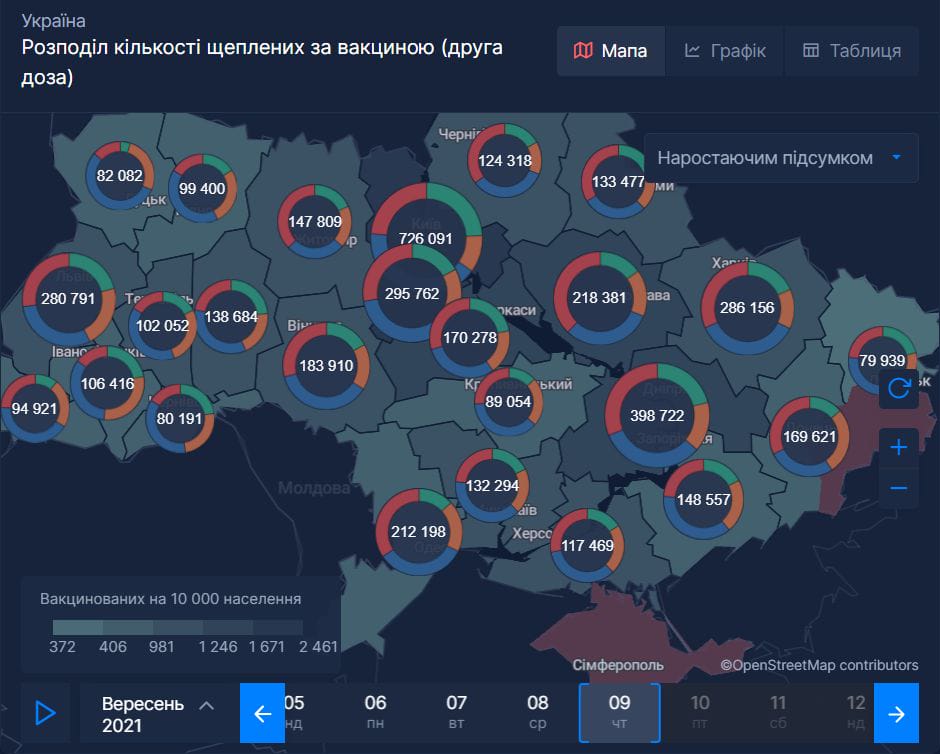Advance dates with the right arrow button
This screenshot has width=940, height=754.
pyautogui.click(x=897, y=713)
